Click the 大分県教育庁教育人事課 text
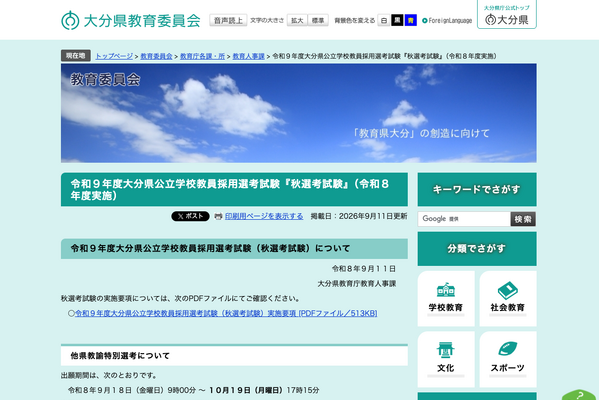 click(357, 284)
